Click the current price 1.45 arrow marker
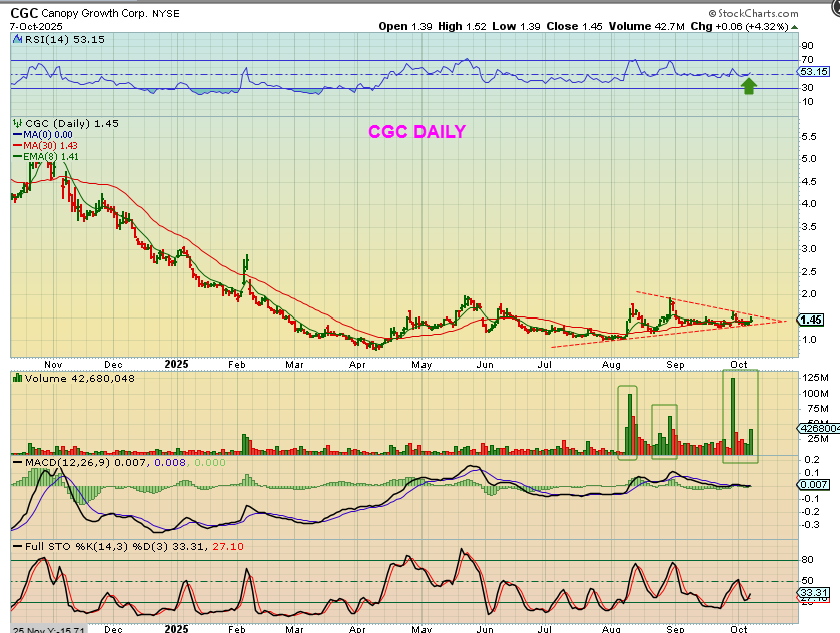Image resolution: width=840 pixels, height=633 pixels. (810, 319)
